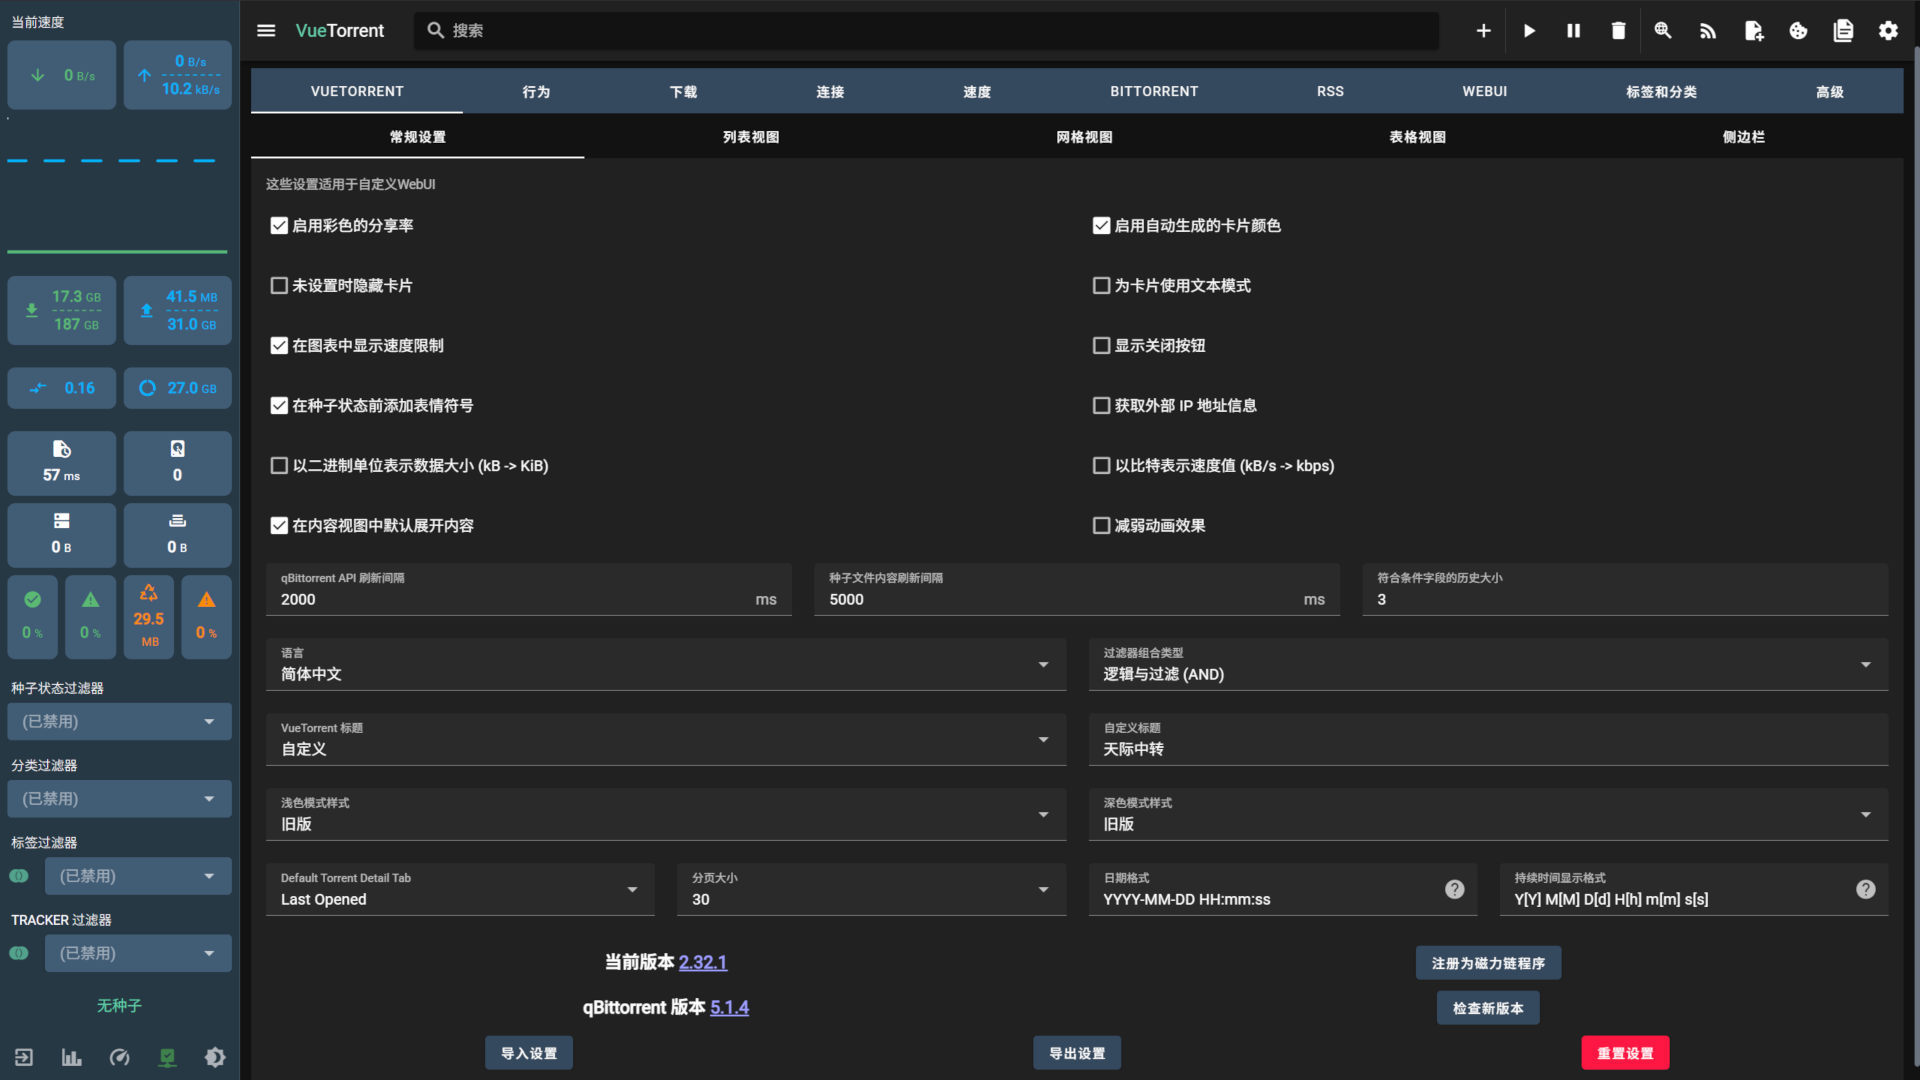Click the pause torrents icon
Viewport: 1920px width, 1080px height.
pyautogui.click(x=1573, y=31)
